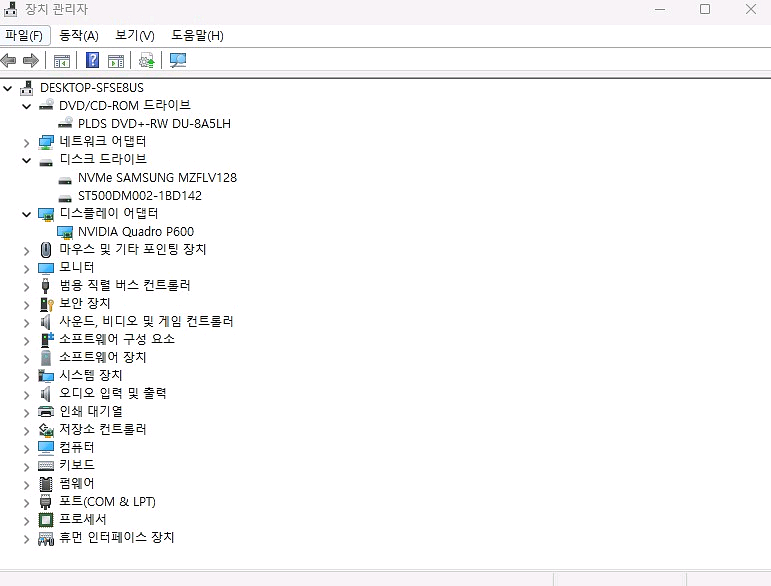771x586 pixels.
Task: Click the 키보드 keyboard icon
Action: (x=46, y=466)
